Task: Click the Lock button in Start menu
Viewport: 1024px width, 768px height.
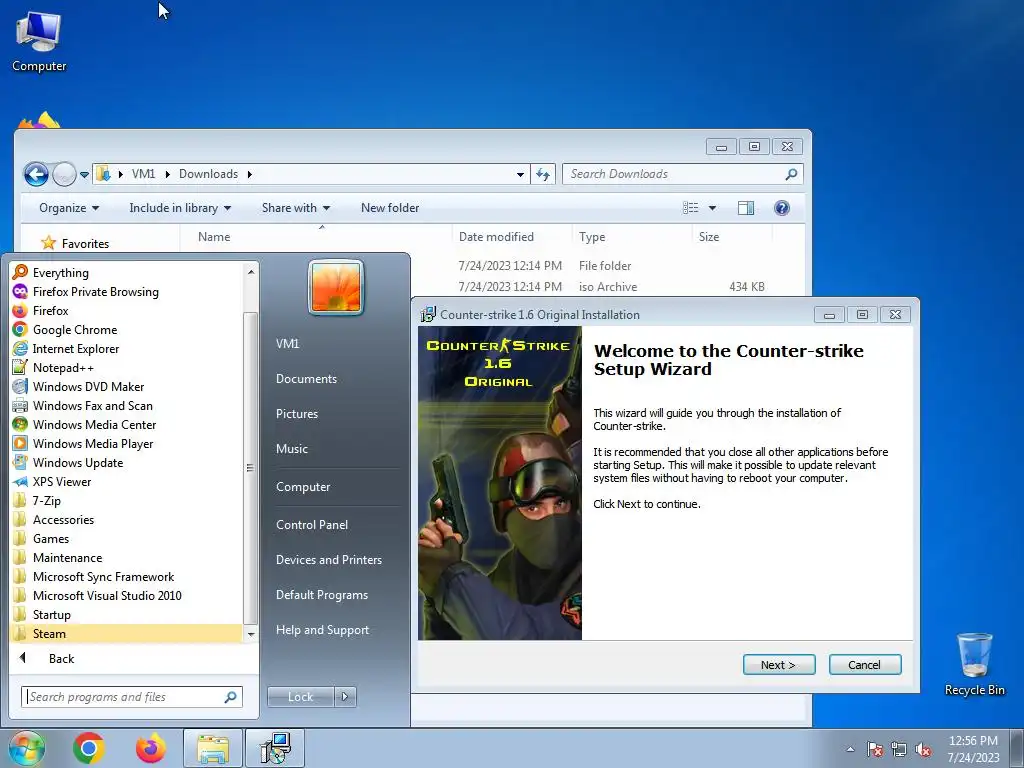Action: (x=300, y=697)
